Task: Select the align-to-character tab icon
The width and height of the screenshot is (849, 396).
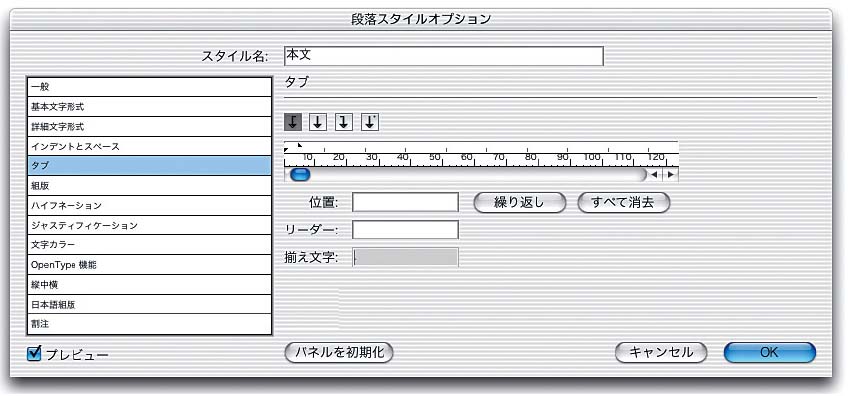Action: tap(370, 122)
